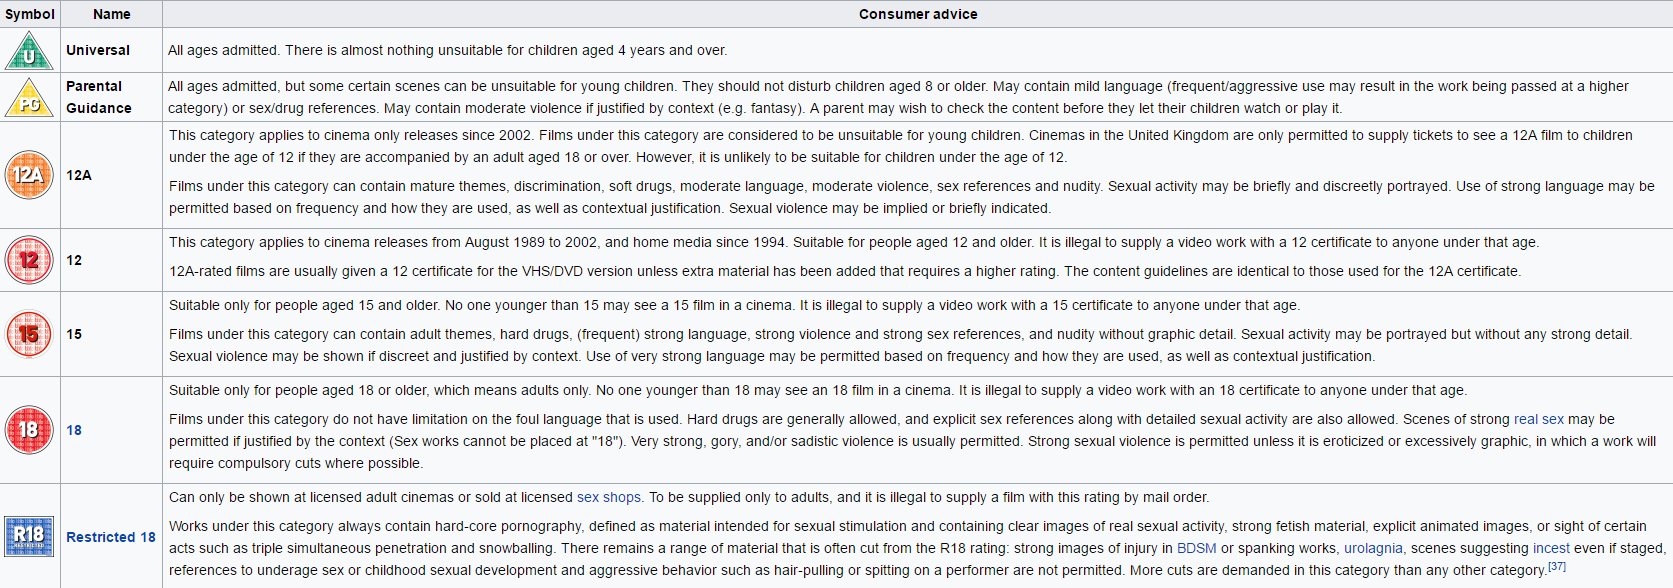
Task: Click the Symbol column header
Action: click(x=30, y=14)
